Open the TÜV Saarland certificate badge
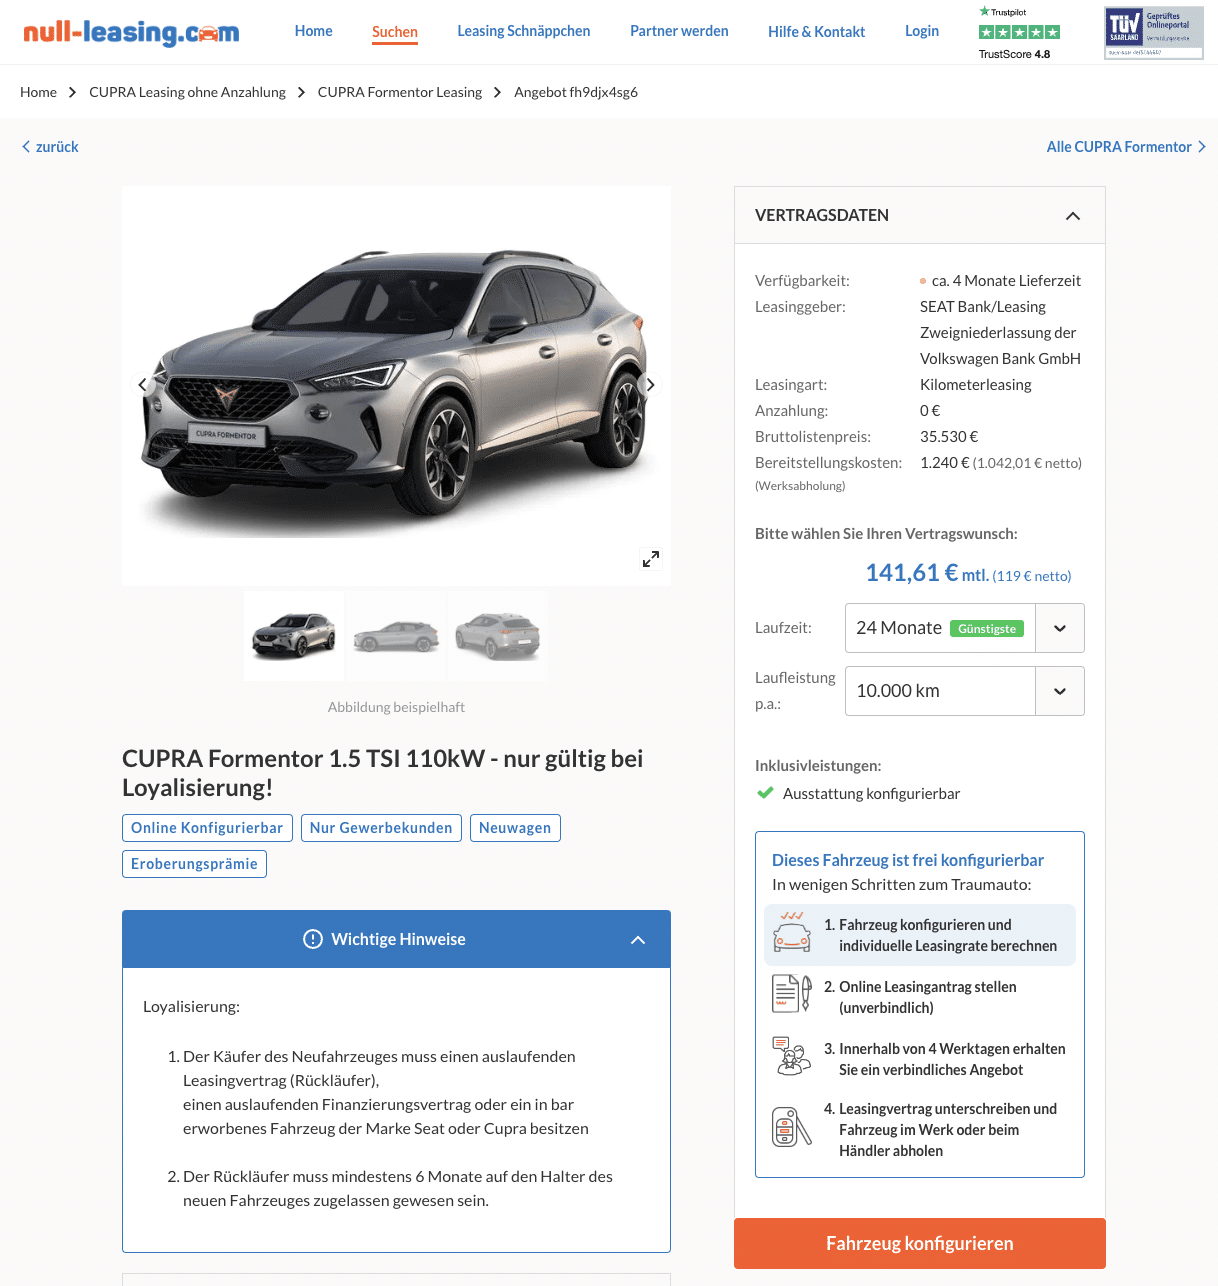The image size is (1218, 1286). 1154,33
